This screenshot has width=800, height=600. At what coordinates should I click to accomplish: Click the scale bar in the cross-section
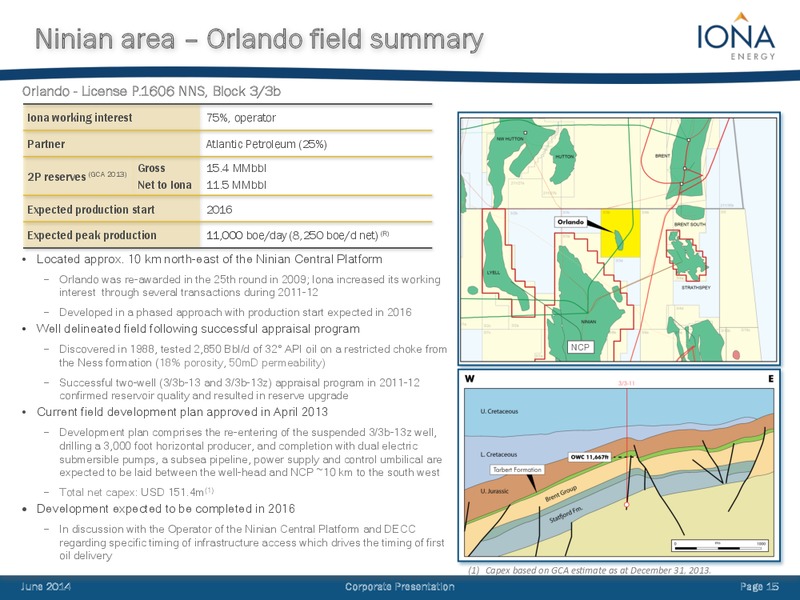pos(720,545)
